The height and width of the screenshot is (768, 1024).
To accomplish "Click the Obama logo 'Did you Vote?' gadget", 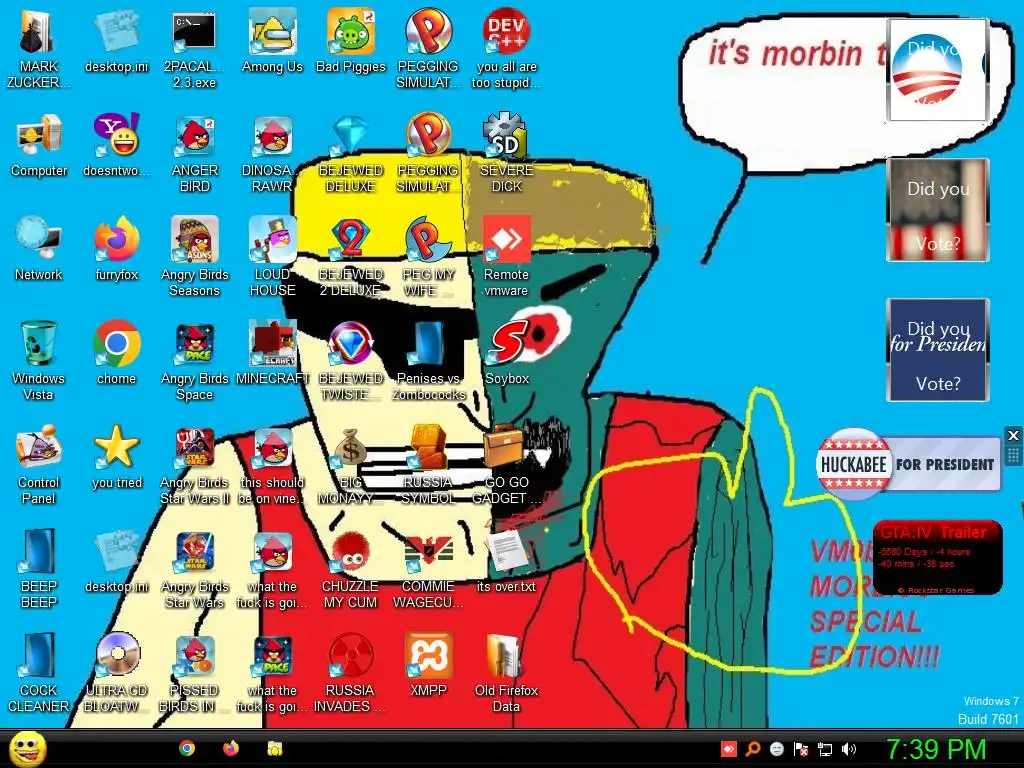I will [x=937, y=71].
